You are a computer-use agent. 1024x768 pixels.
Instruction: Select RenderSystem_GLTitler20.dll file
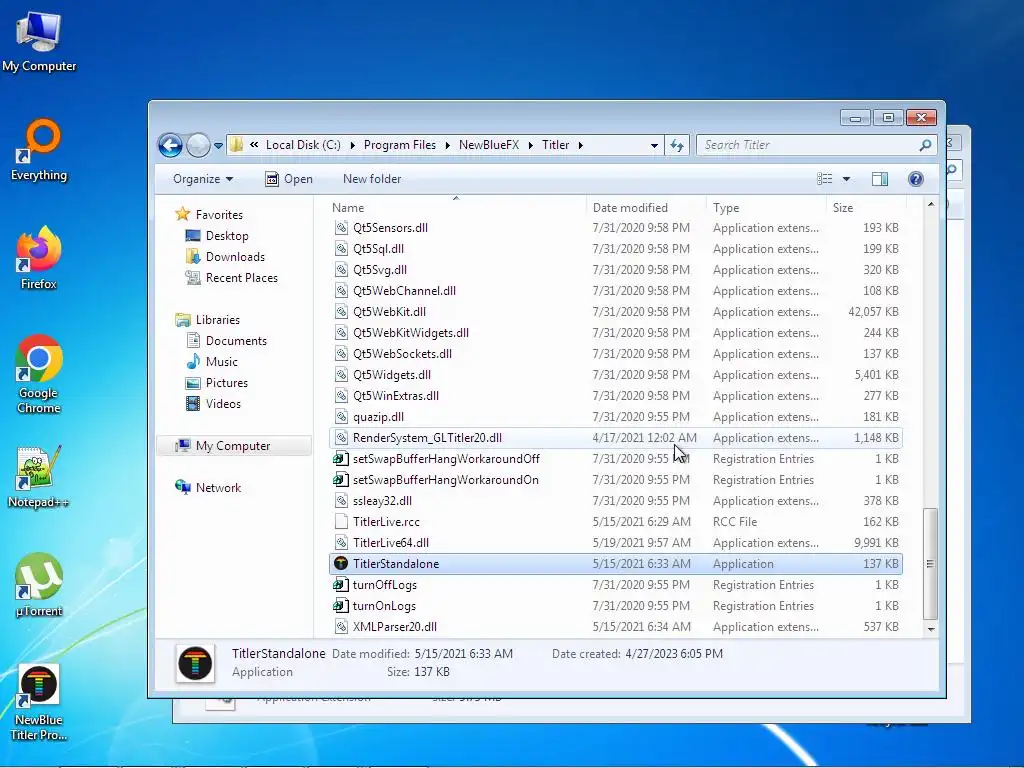[616, 438]
